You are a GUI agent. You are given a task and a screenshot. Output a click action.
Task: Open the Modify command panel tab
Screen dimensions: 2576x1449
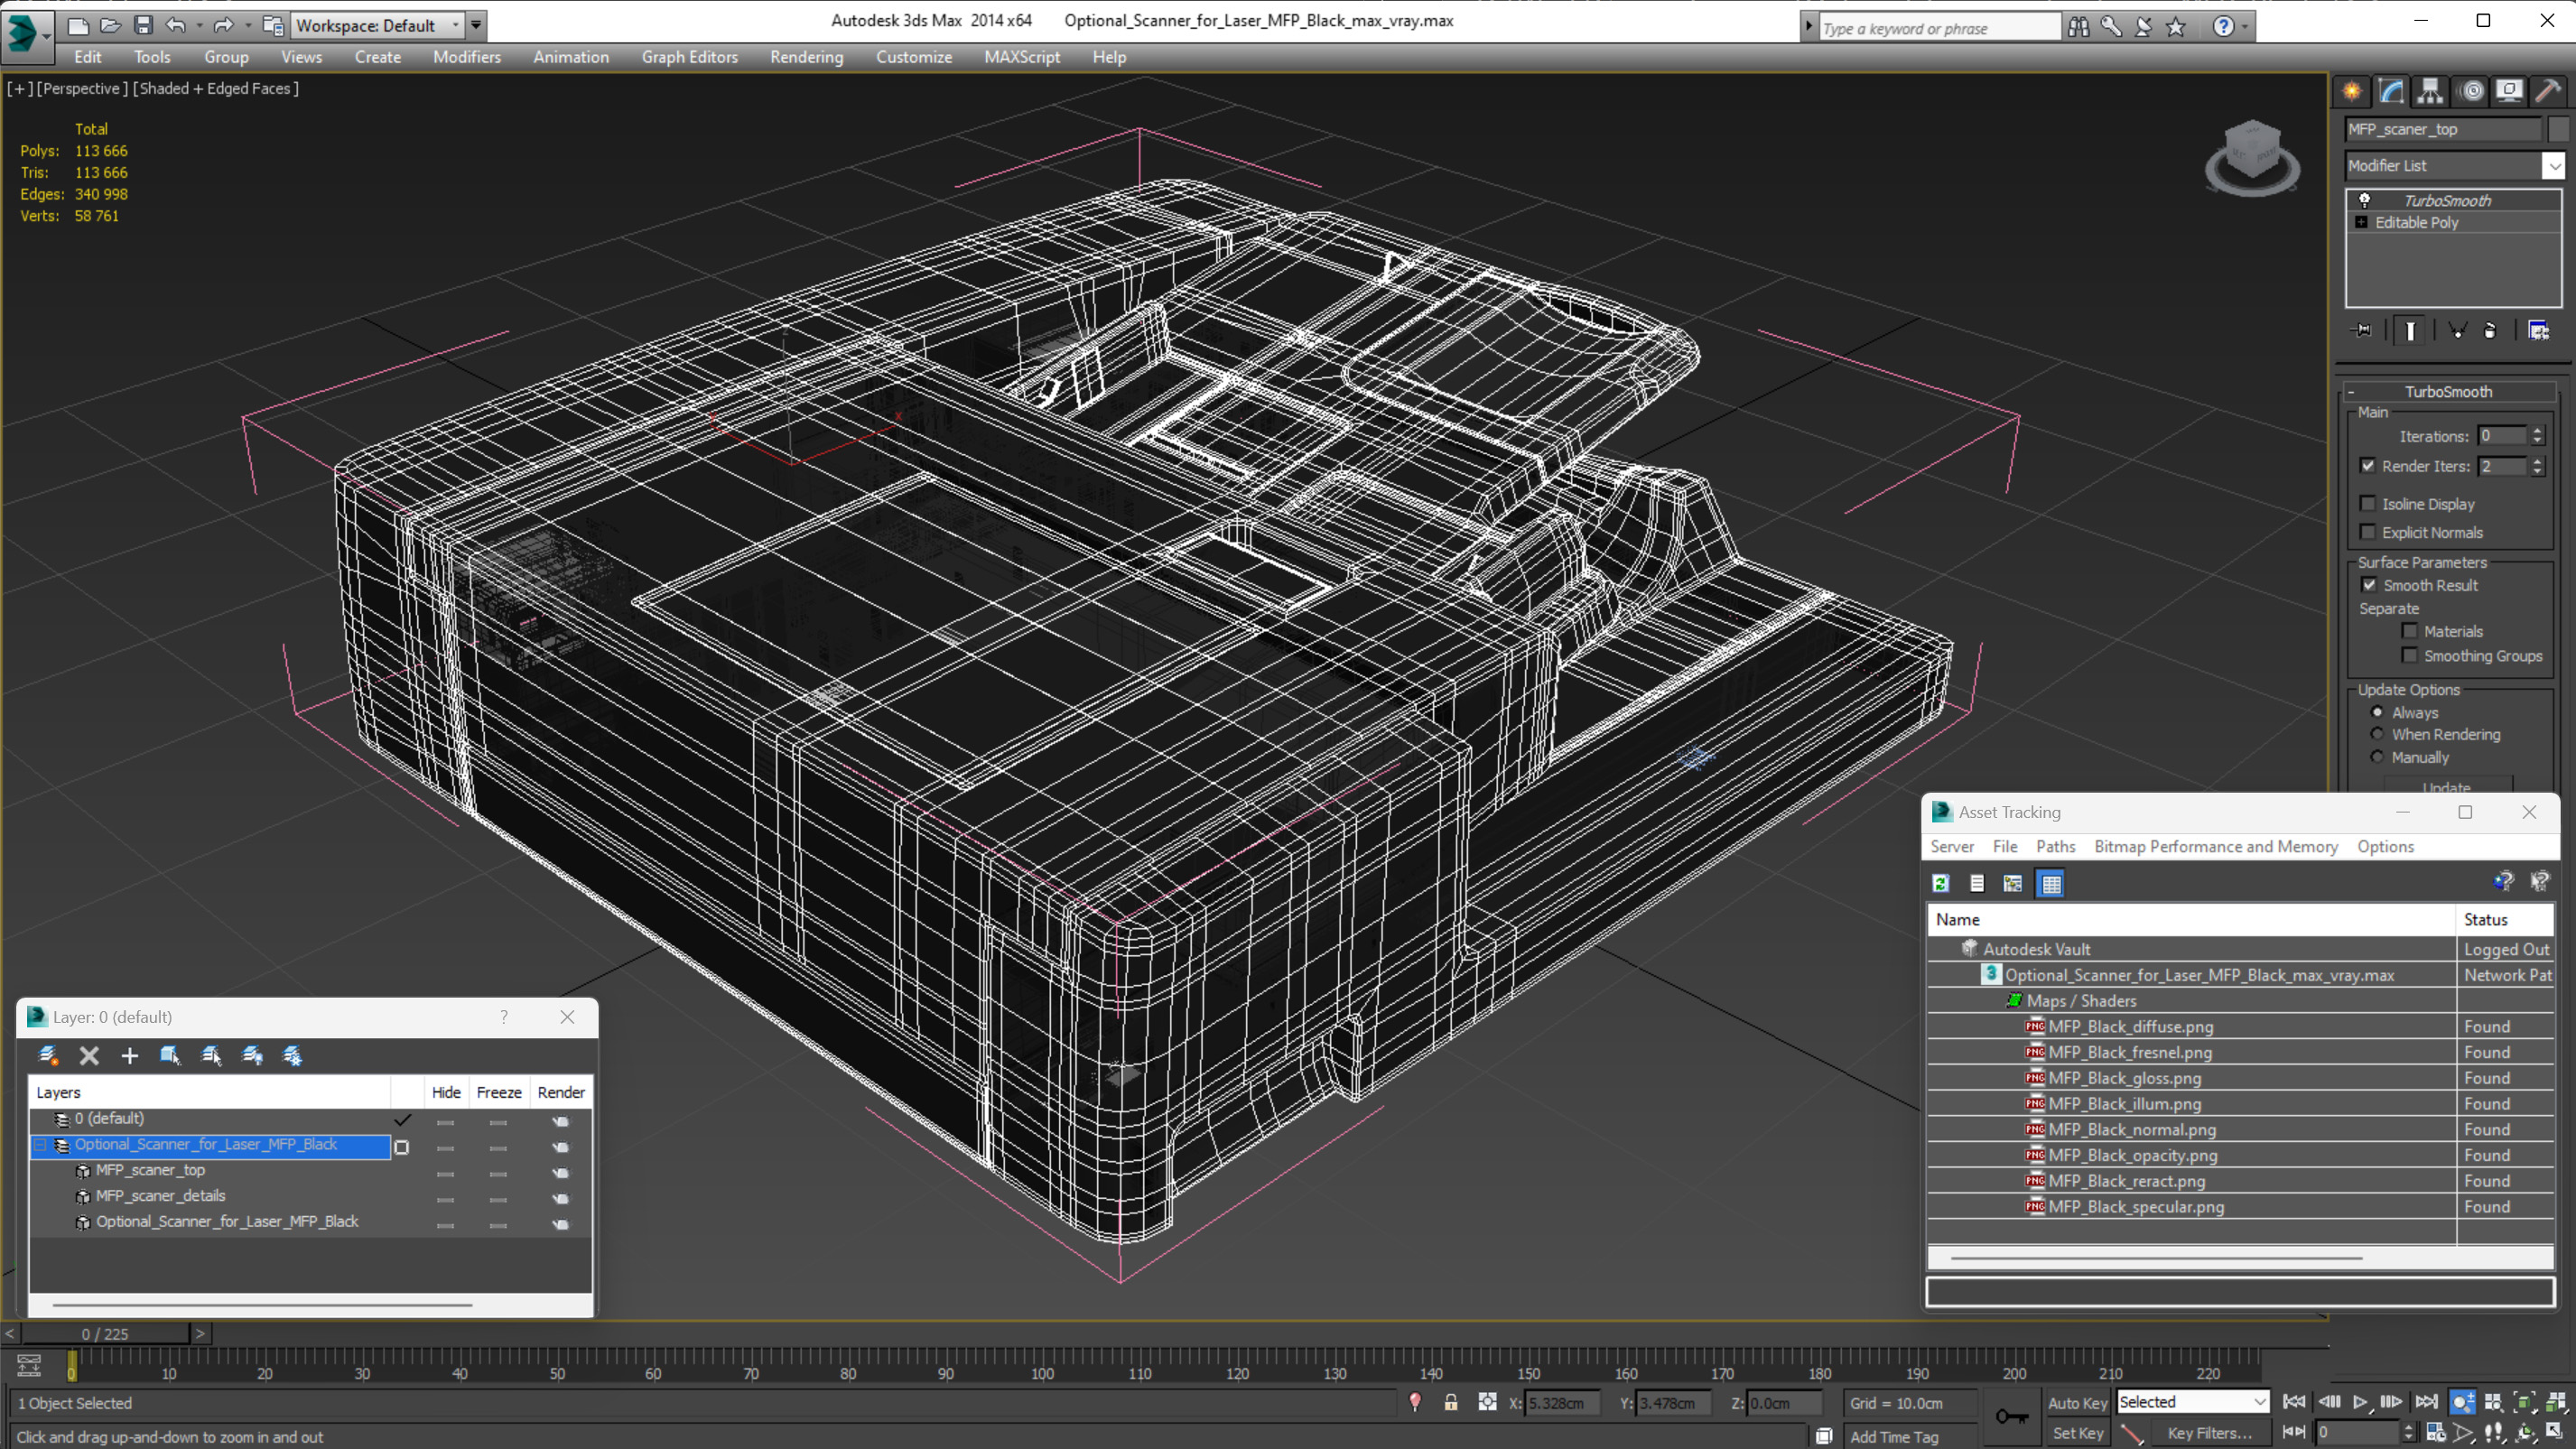(x=2391, y=91)
